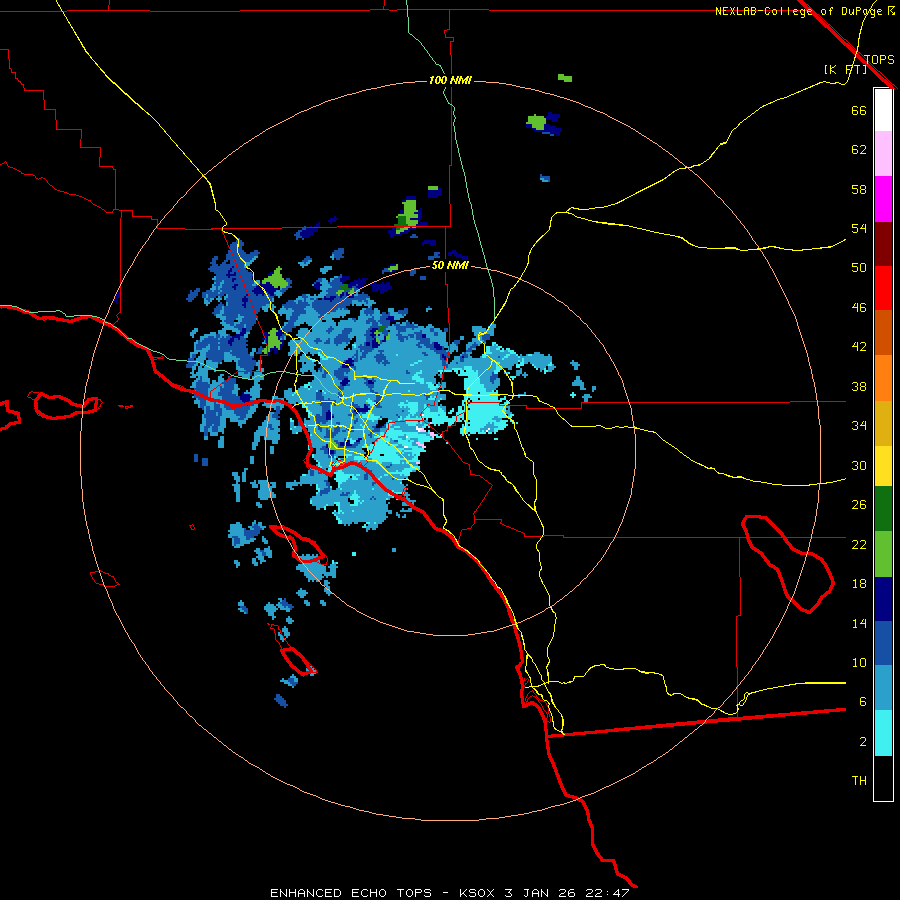Click the "TOPS" legend title
Screen dimensions: 900x900
(x=879, y=59)
